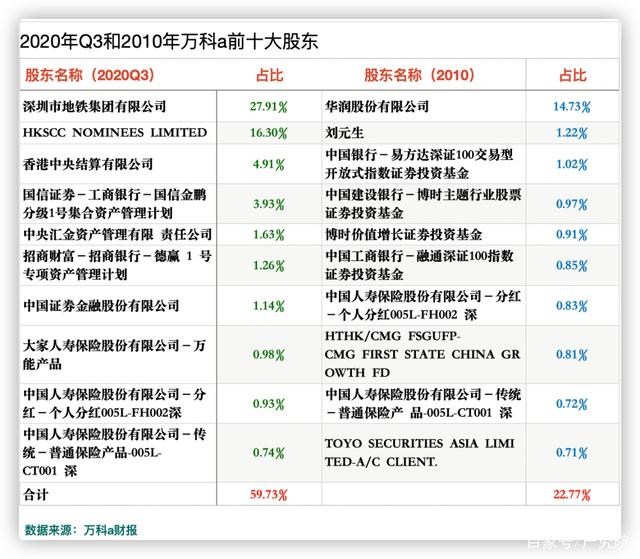
Task: Select the 0.98% percentage
Action: click(269, 355)
